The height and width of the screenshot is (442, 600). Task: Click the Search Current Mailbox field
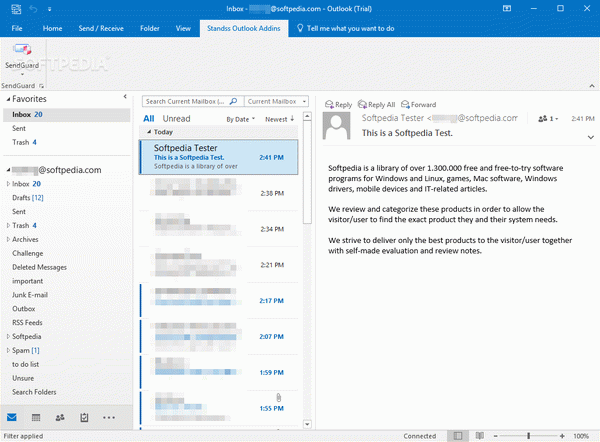pos(190,101)
